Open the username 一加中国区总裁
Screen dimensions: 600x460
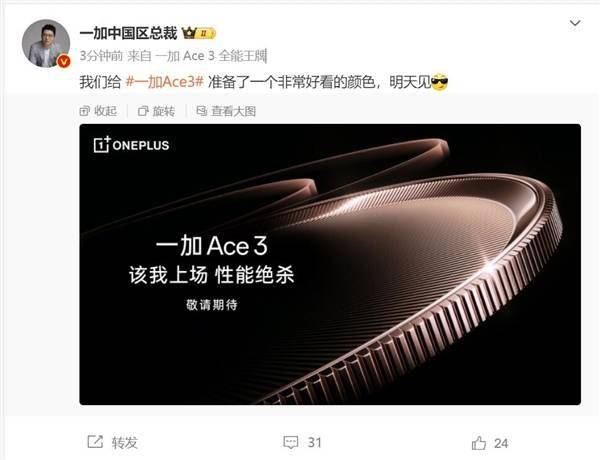[x=128, y=34]
